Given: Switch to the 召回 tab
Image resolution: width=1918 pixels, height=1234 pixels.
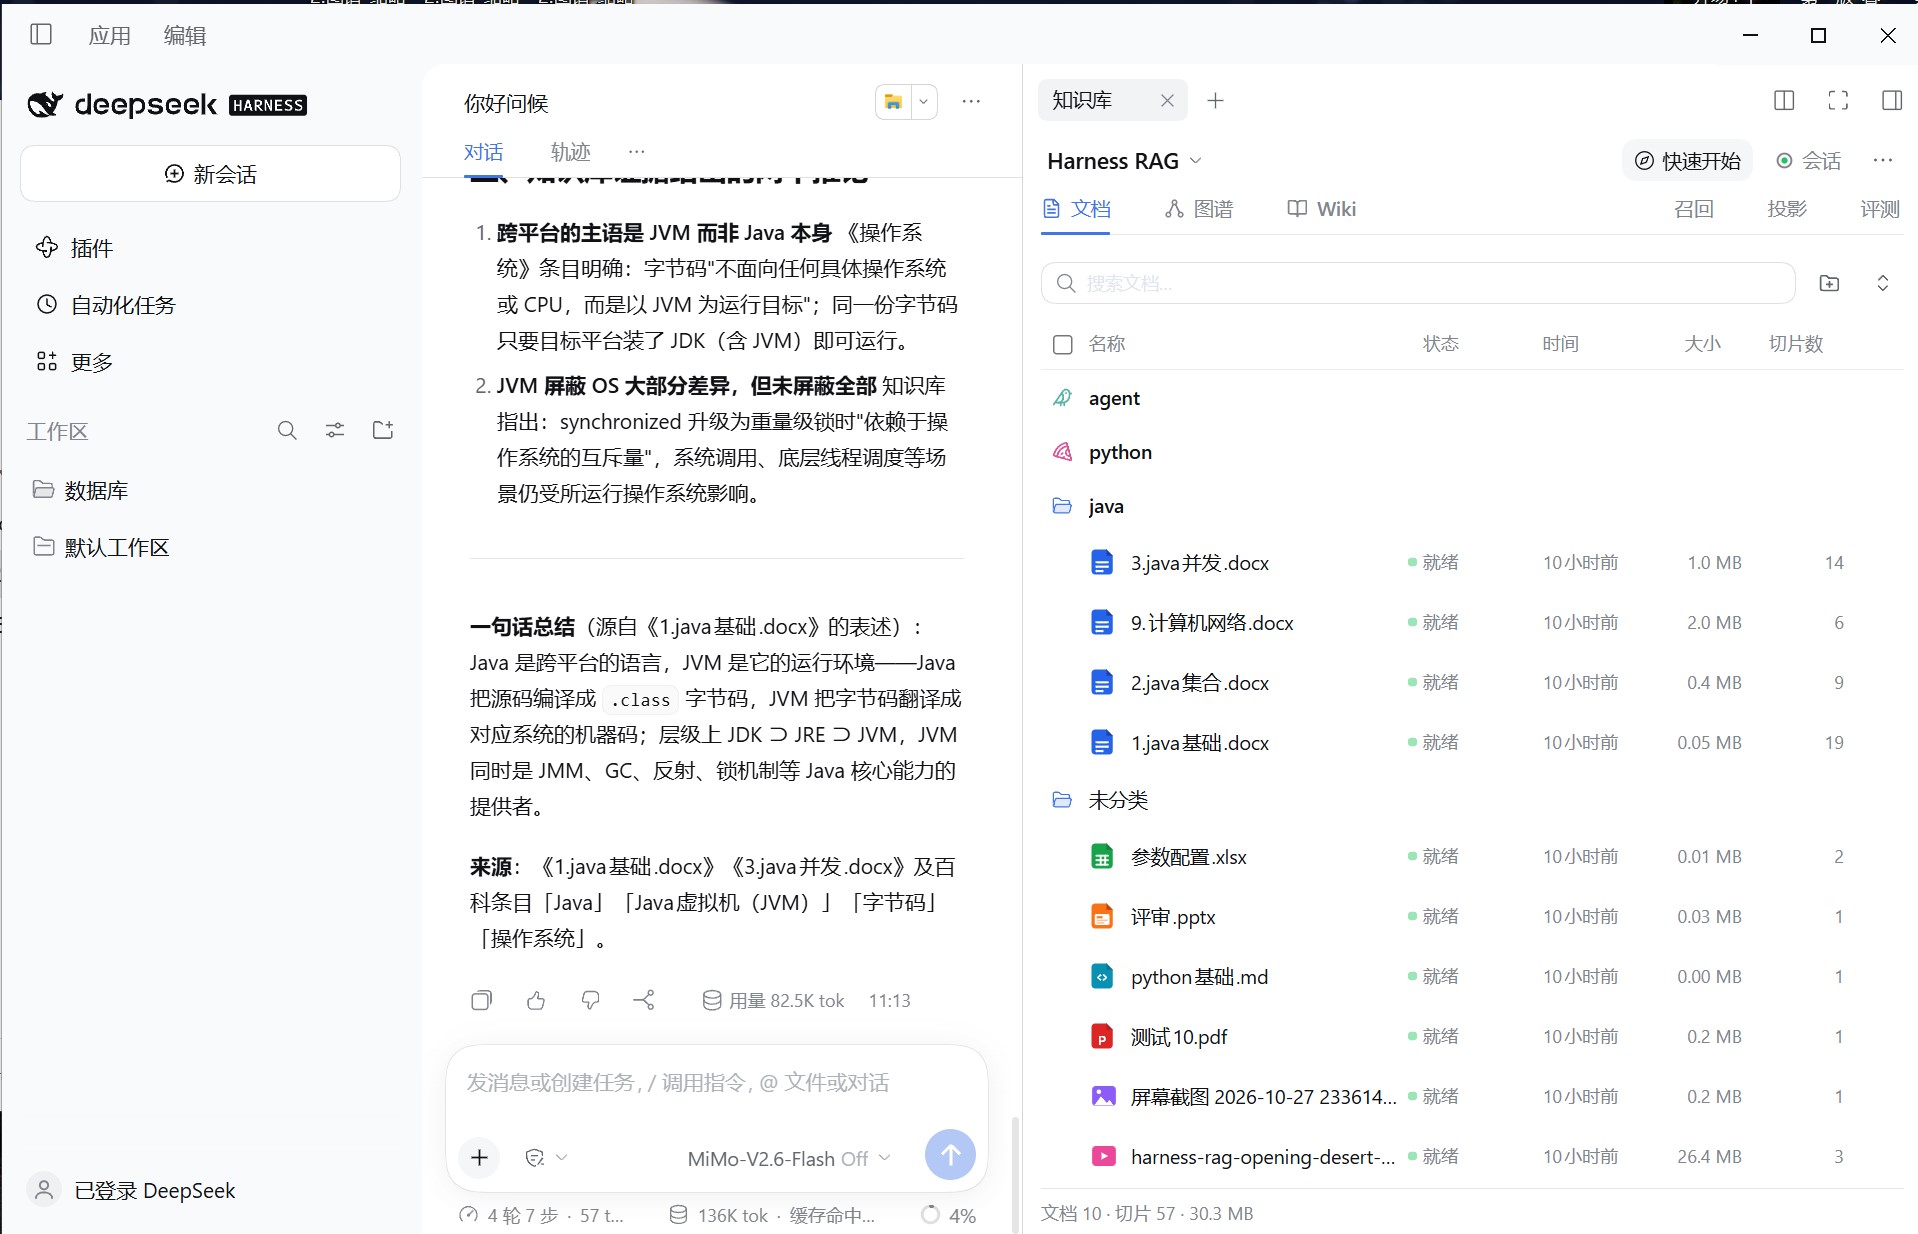Looking at the screenshot, I should click(1694, 209).
